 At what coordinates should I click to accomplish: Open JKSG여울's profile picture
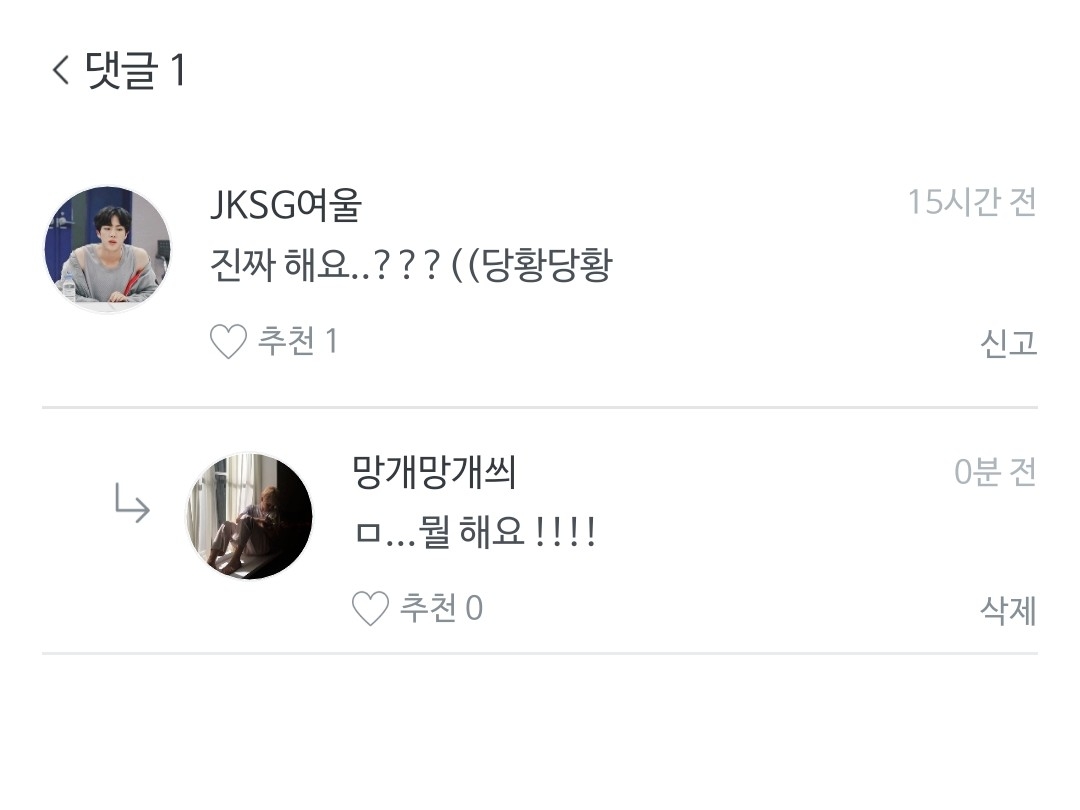tap(107, 249)
